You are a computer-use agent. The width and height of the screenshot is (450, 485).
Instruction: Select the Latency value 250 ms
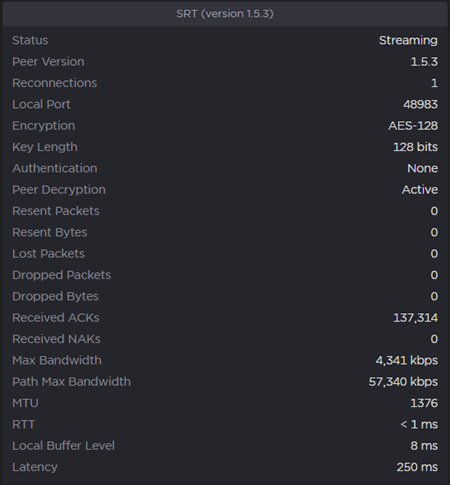[x=417, y=467]
